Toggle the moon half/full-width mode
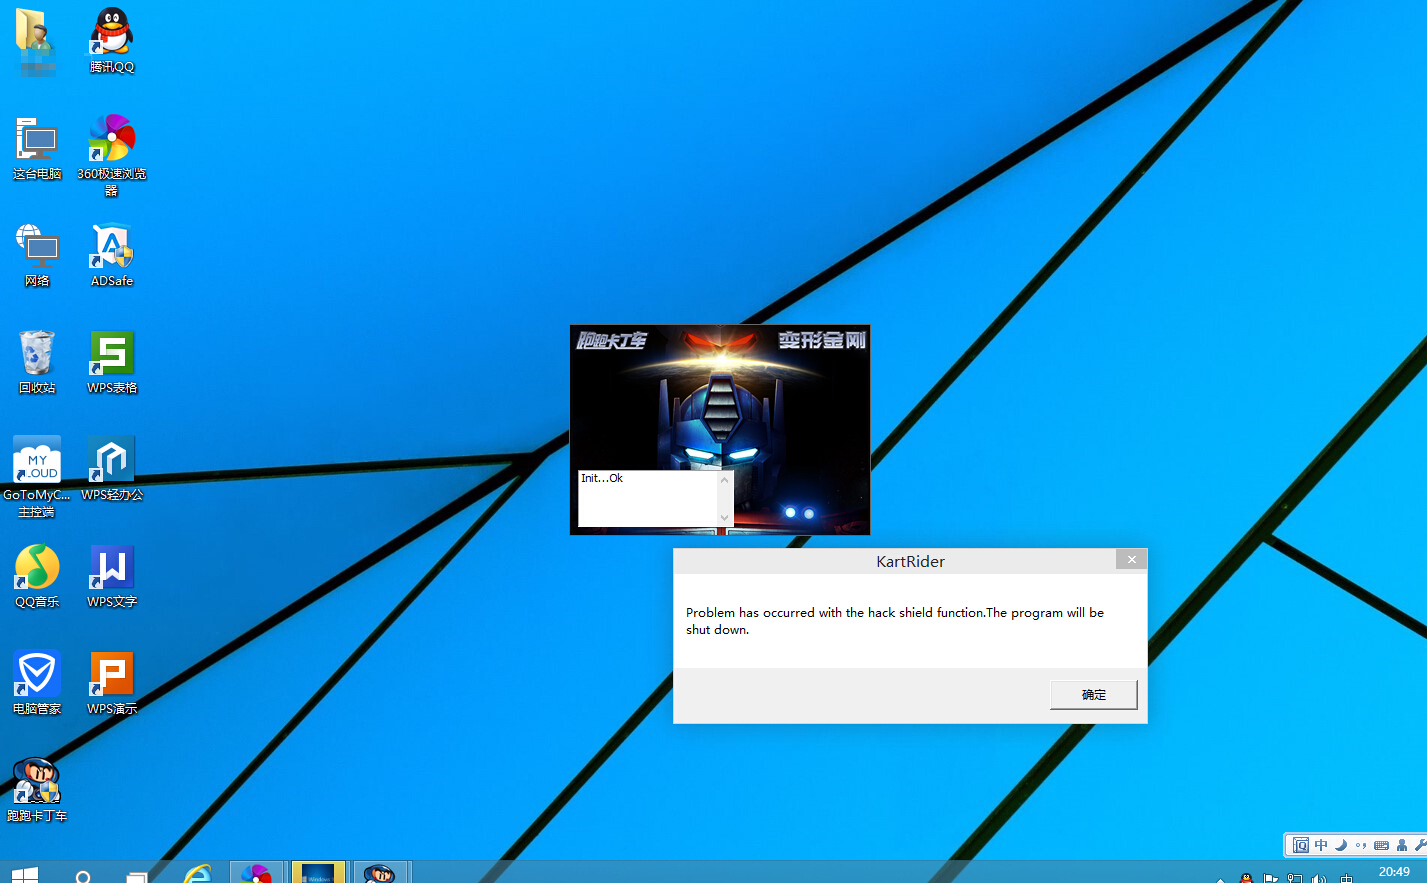The image size is (1427, 883). (x=1341, y=845)
